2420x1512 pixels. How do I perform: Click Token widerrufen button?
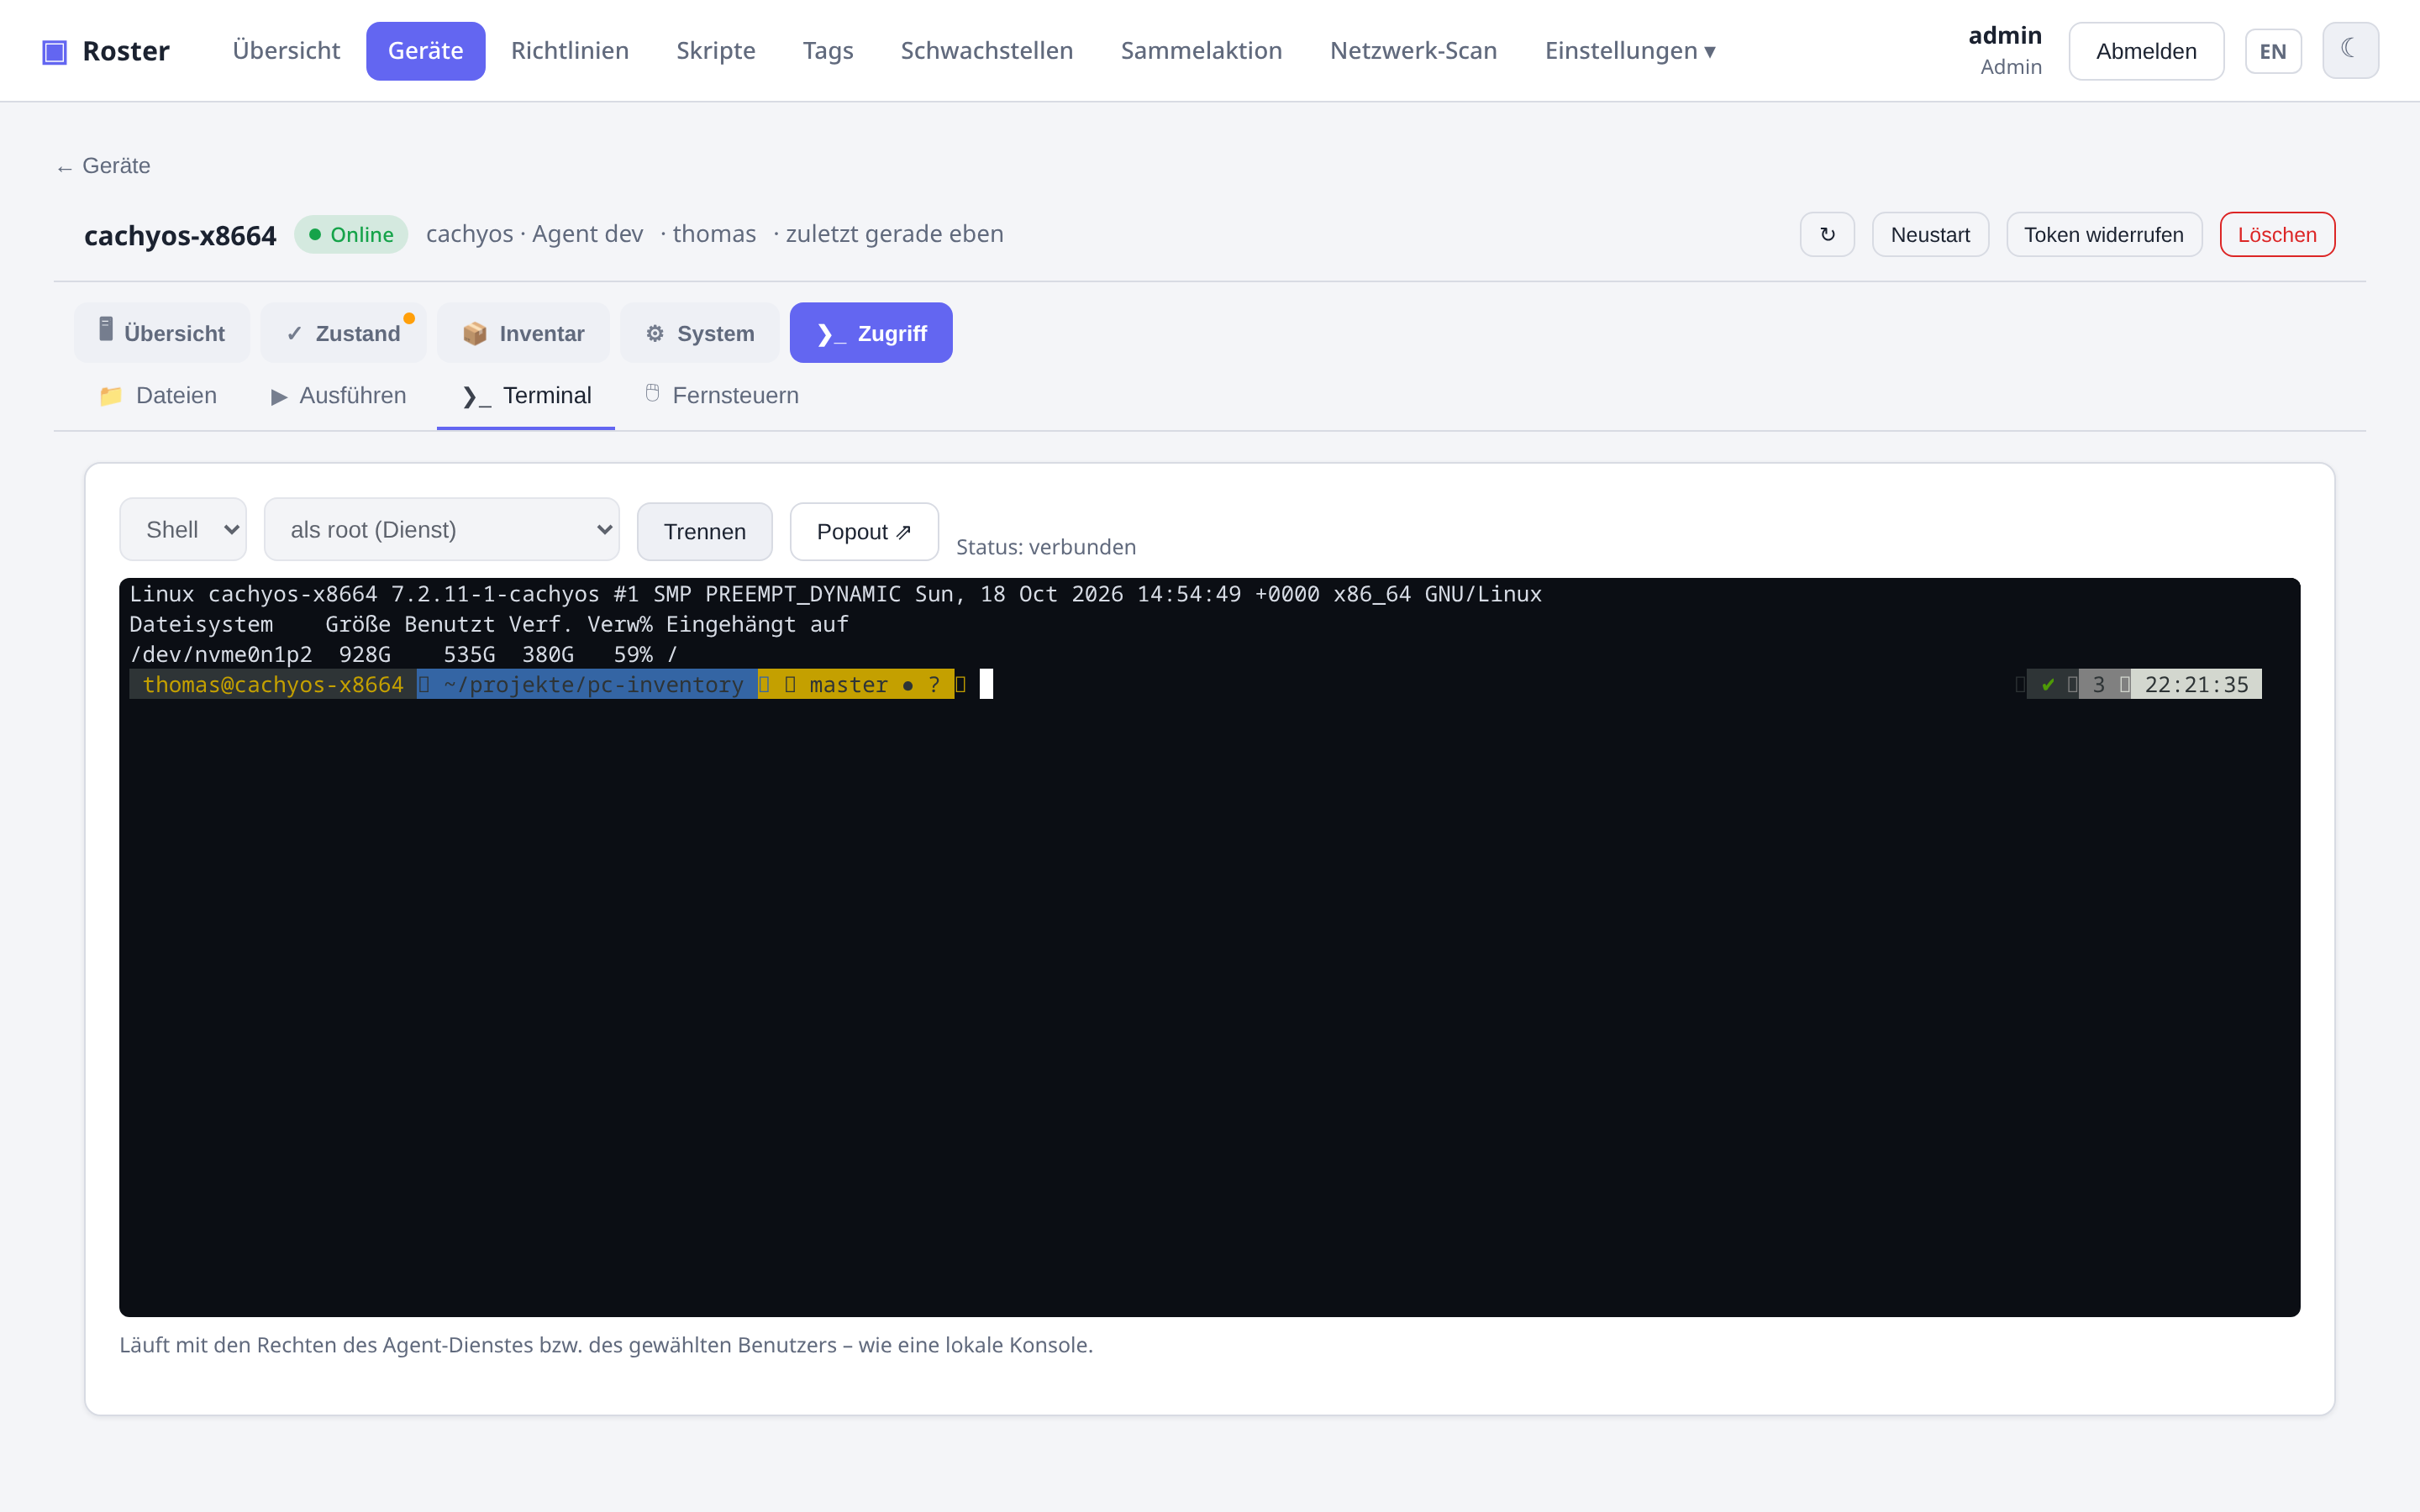tap(2104, 235)
